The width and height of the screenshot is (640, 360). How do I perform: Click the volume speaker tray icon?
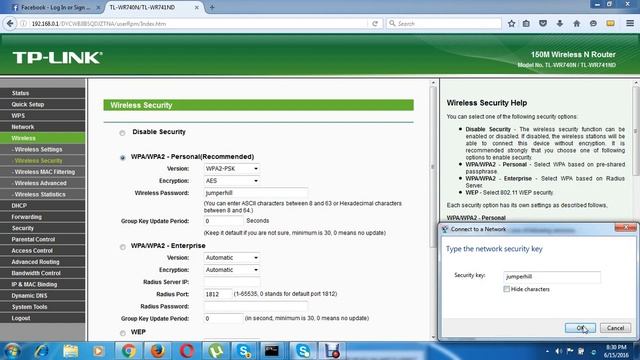coord(558,351)
